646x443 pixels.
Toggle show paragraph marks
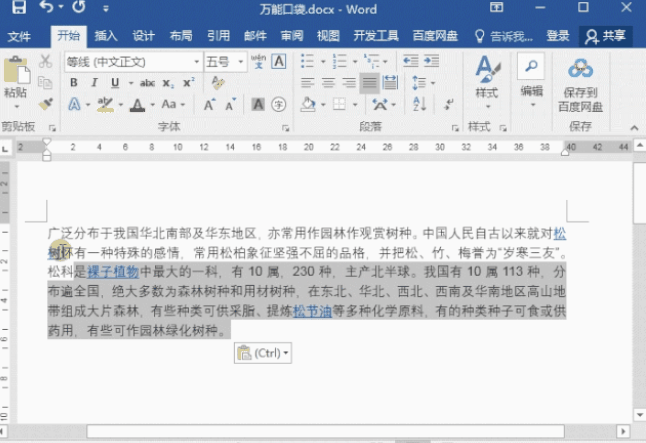[449, 104]
